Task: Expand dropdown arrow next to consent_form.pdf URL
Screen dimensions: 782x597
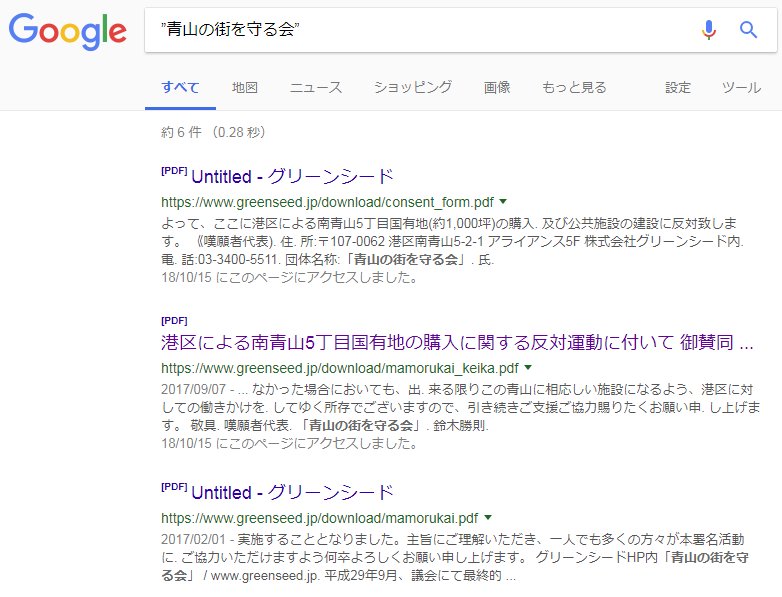Action: click(x=503, y=201)
